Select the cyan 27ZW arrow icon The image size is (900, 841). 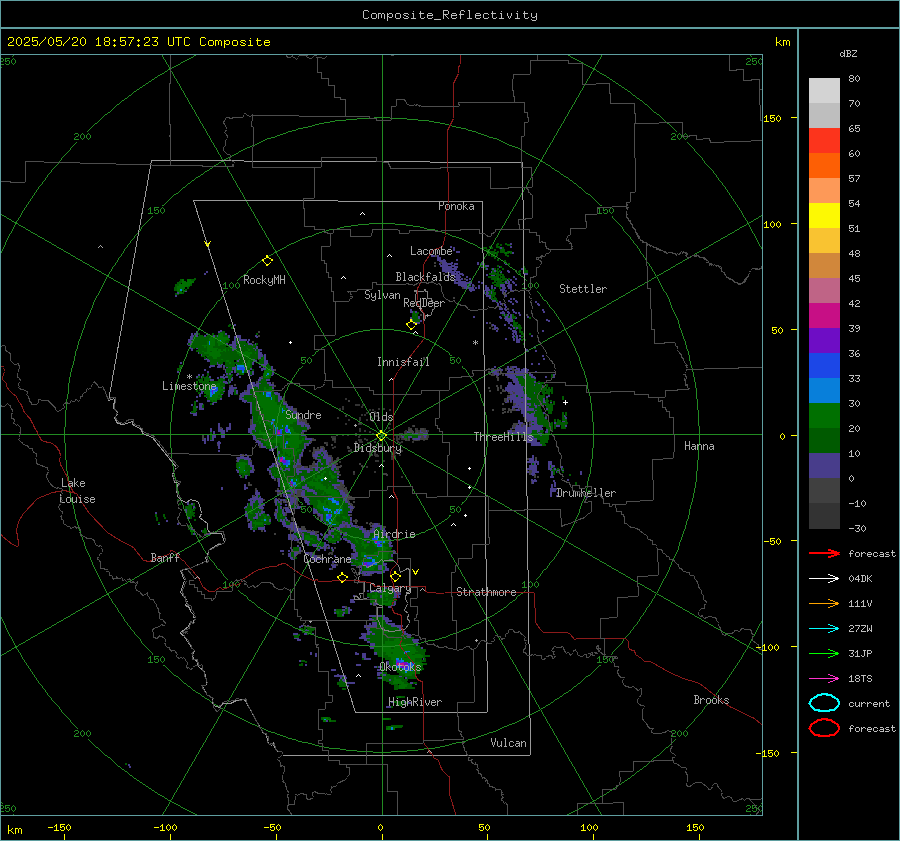(x=824, y=629)
